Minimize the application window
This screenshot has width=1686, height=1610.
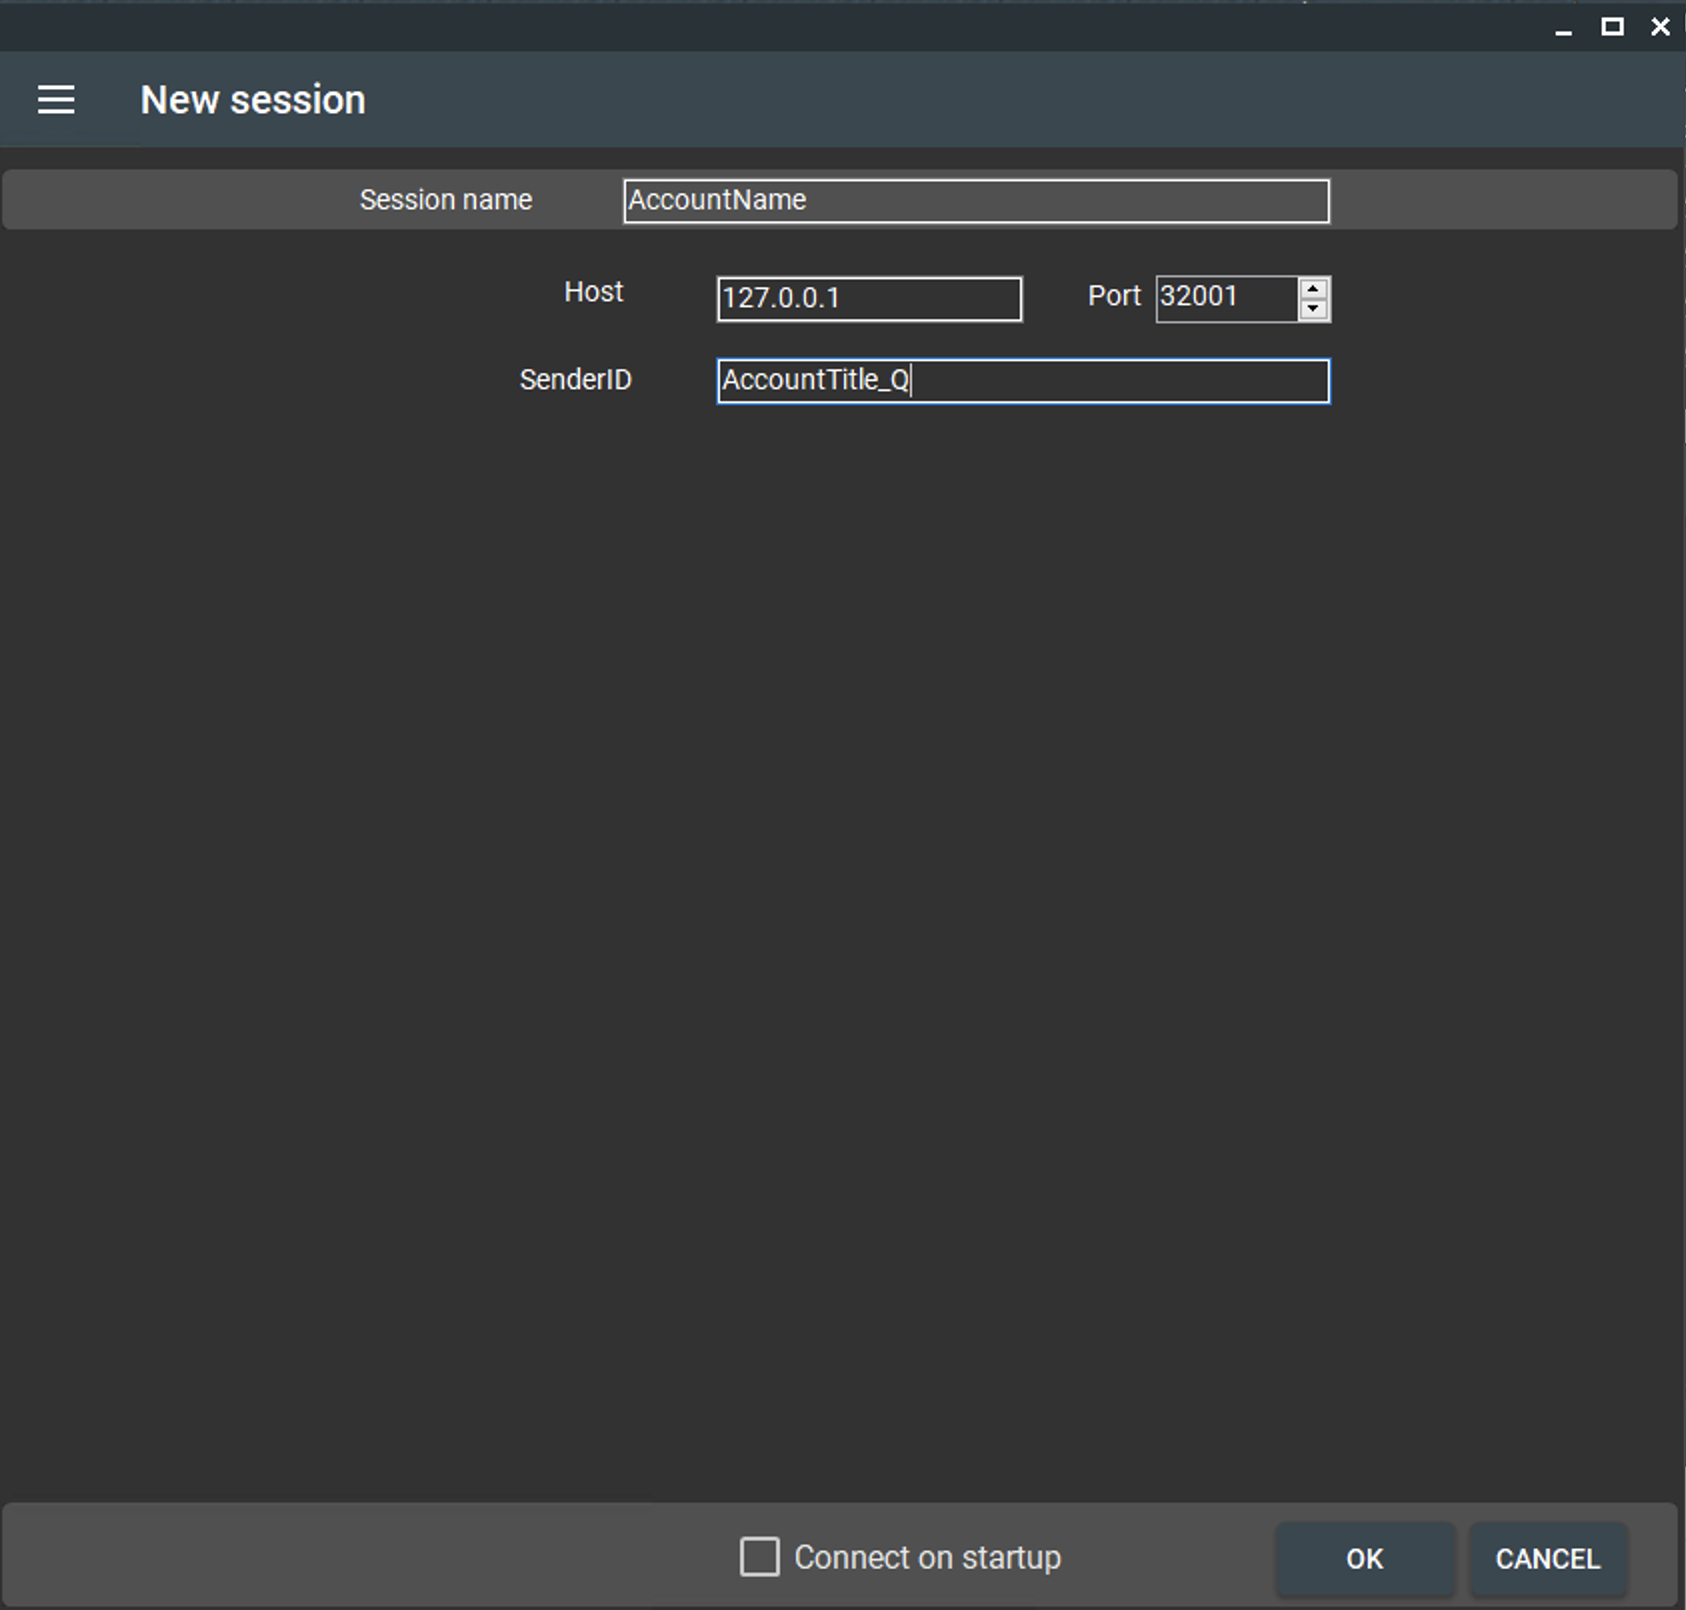pos(1564,27)
